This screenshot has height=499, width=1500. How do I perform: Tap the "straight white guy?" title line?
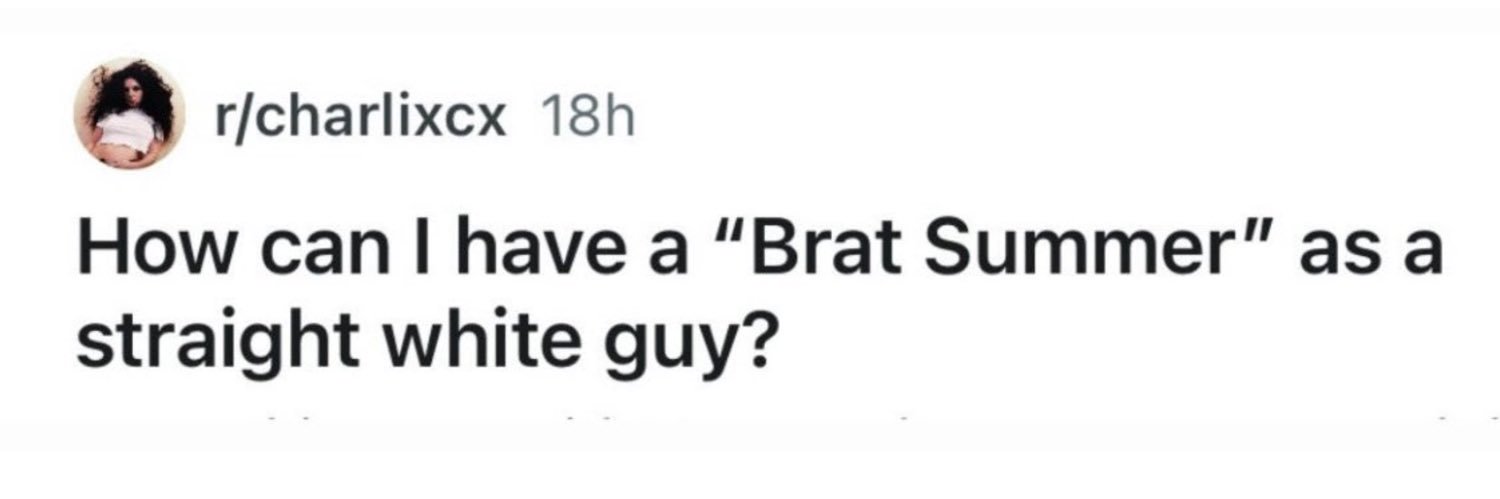point(422,343)
